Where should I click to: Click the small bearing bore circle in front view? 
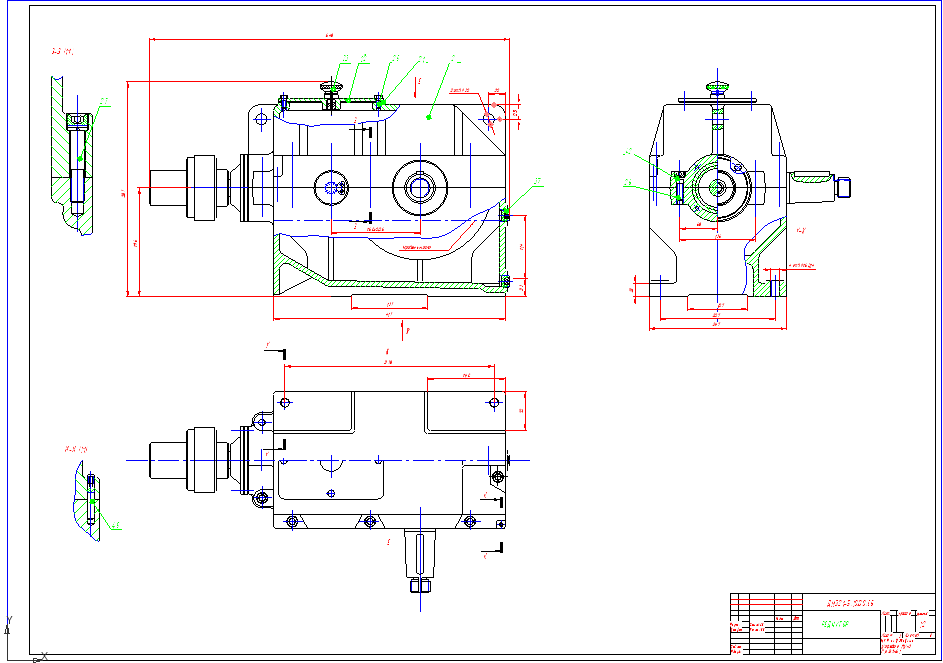[330, 186]
